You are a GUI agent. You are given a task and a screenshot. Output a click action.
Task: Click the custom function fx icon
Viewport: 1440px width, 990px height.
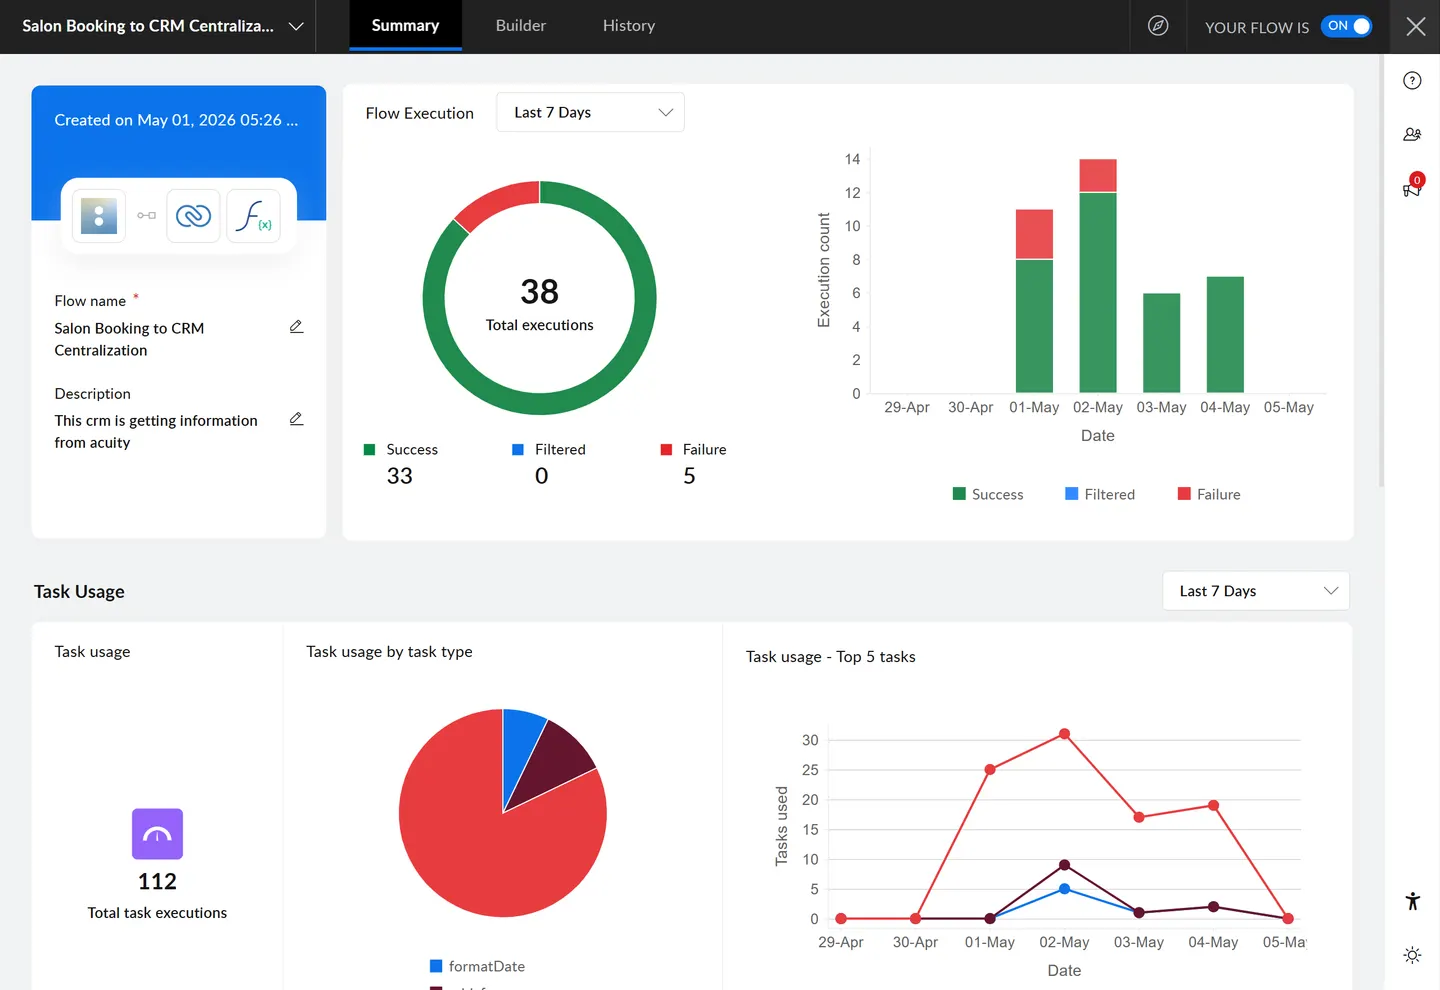[253, 216]
